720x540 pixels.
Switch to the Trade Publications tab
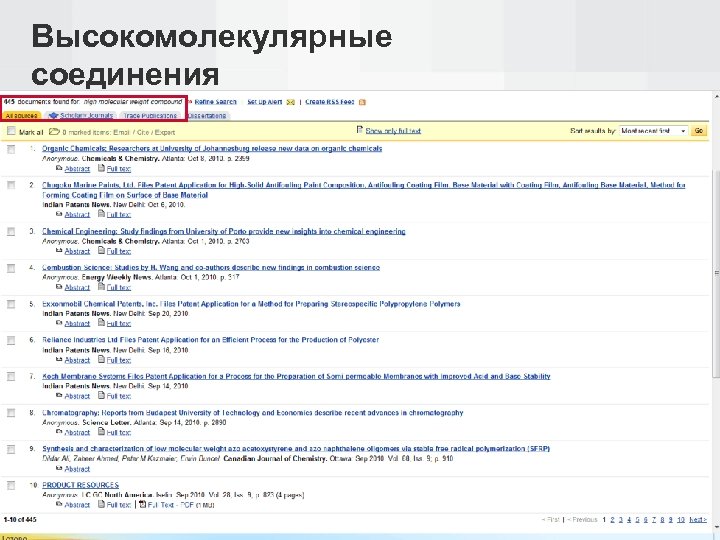coord(150,116)
